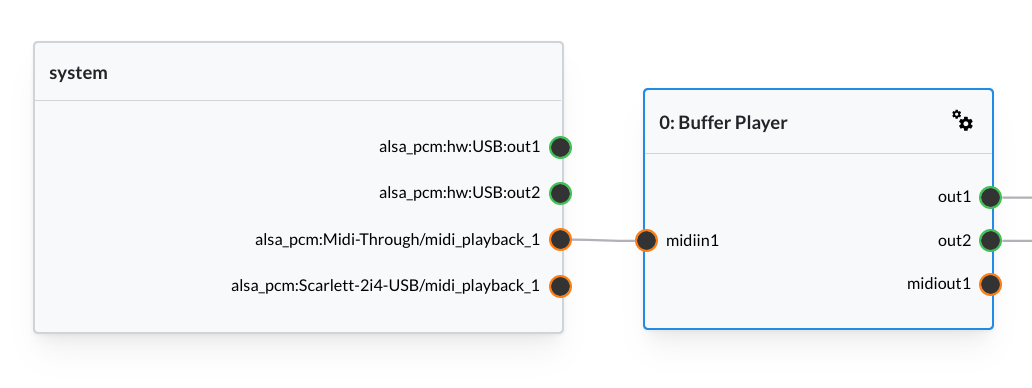Select the cable leaving the out2 port

(x=1017, y=241)
